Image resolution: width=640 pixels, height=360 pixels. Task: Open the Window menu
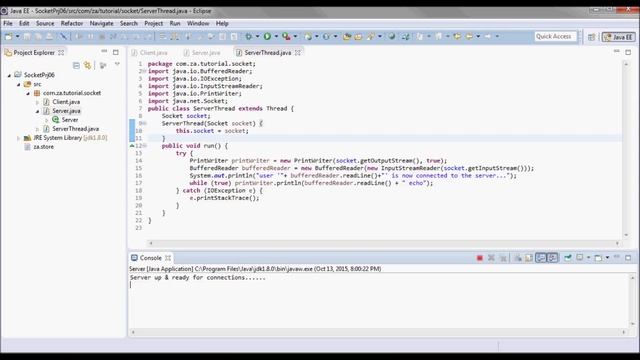[198, 23]
